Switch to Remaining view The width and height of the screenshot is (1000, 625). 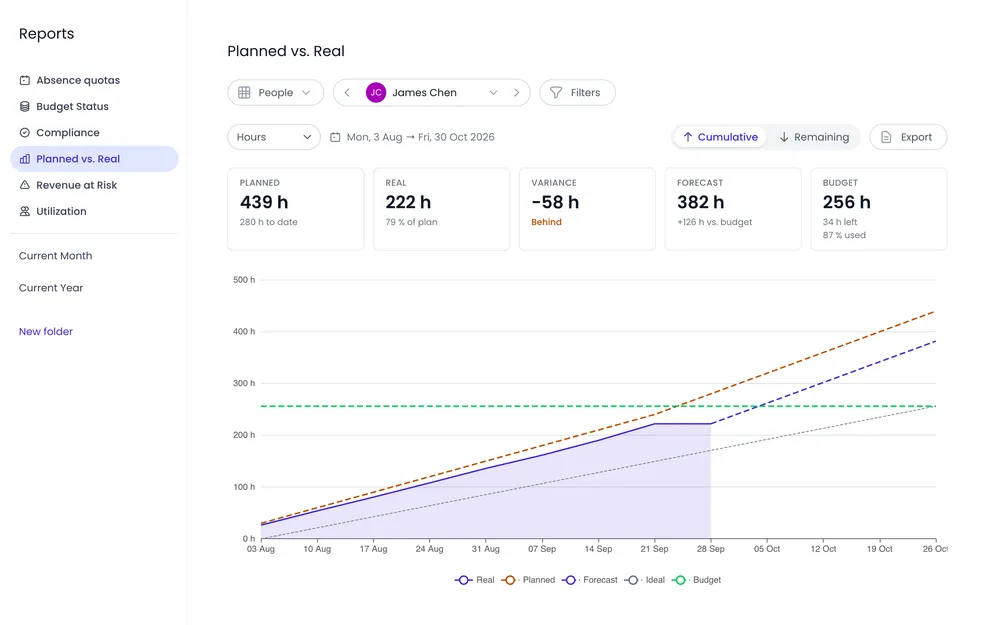click(x=814, y=137)
